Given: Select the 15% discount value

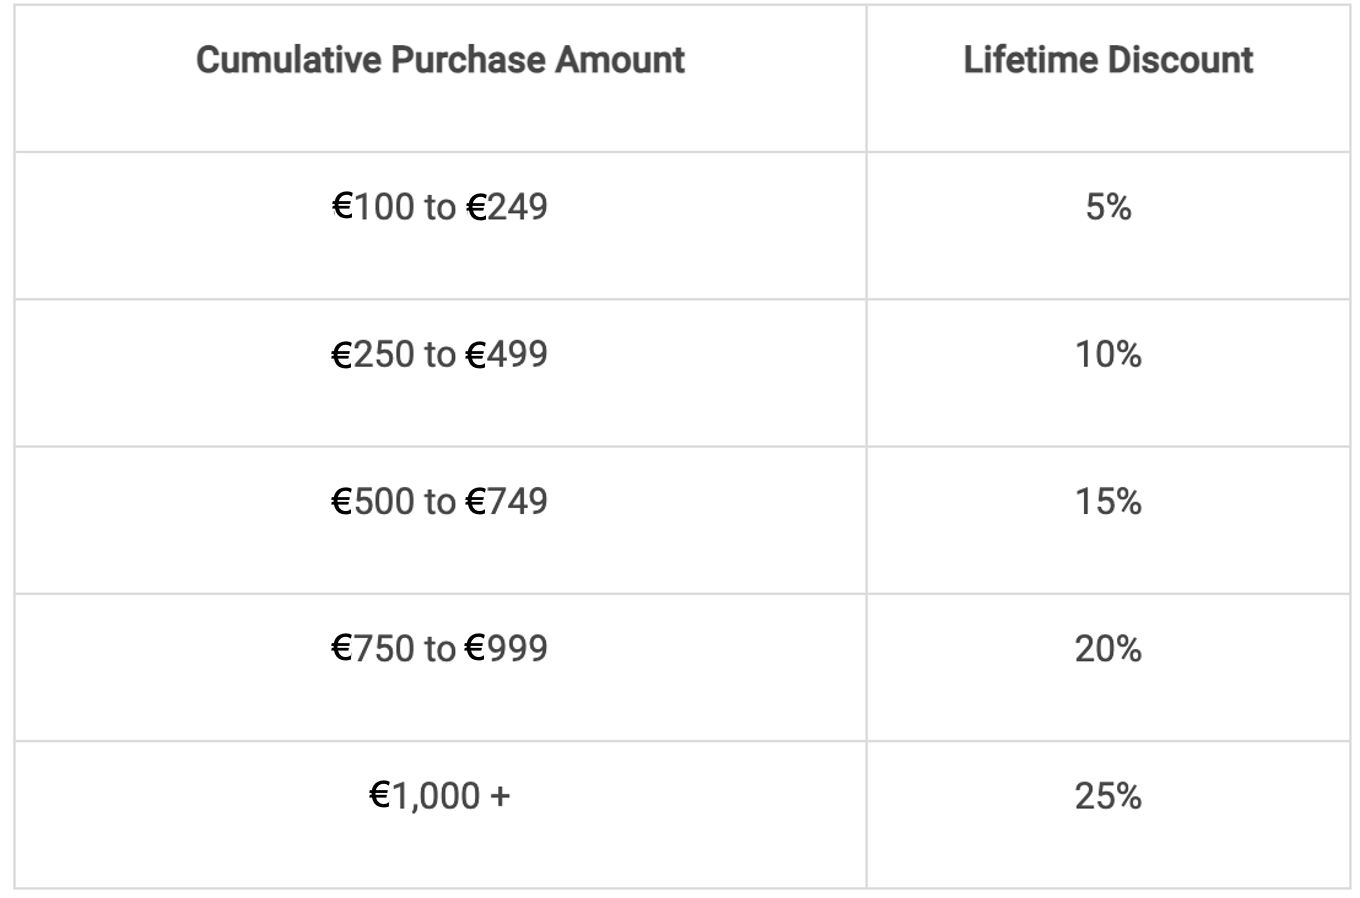Looking at the screenshot, I should click(1108, 501).
